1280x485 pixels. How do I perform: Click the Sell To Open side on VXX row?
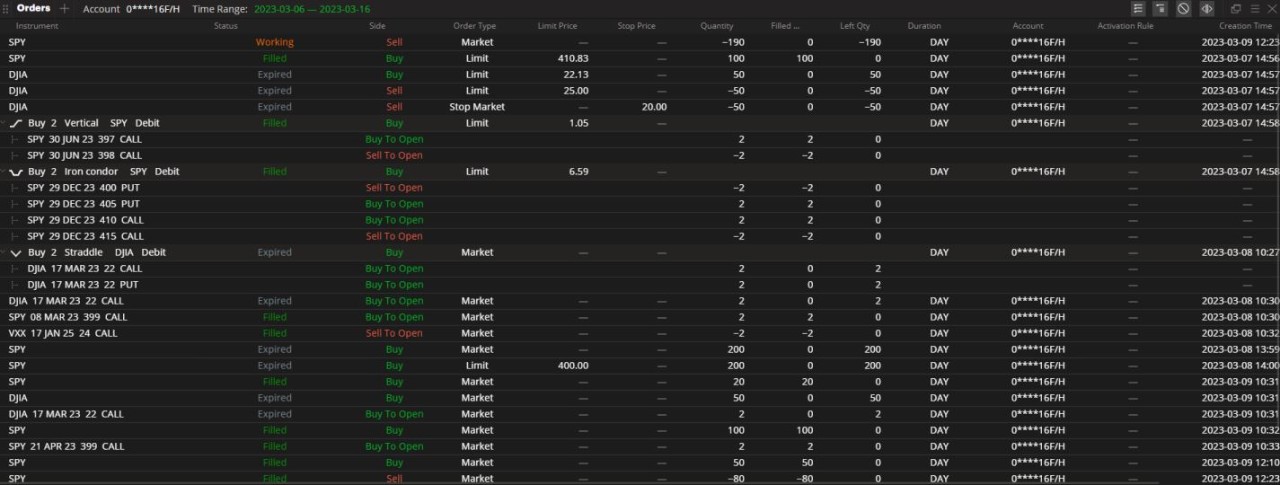tap(394, 333)
